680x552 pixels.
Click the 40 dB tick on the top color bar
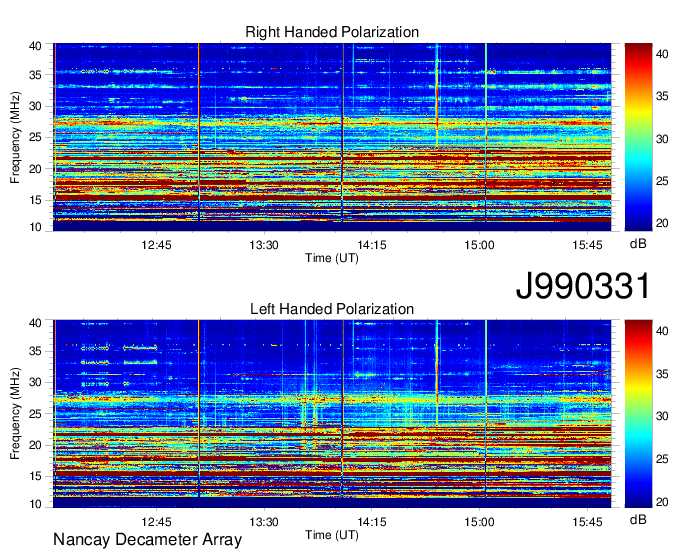[662, 54]
